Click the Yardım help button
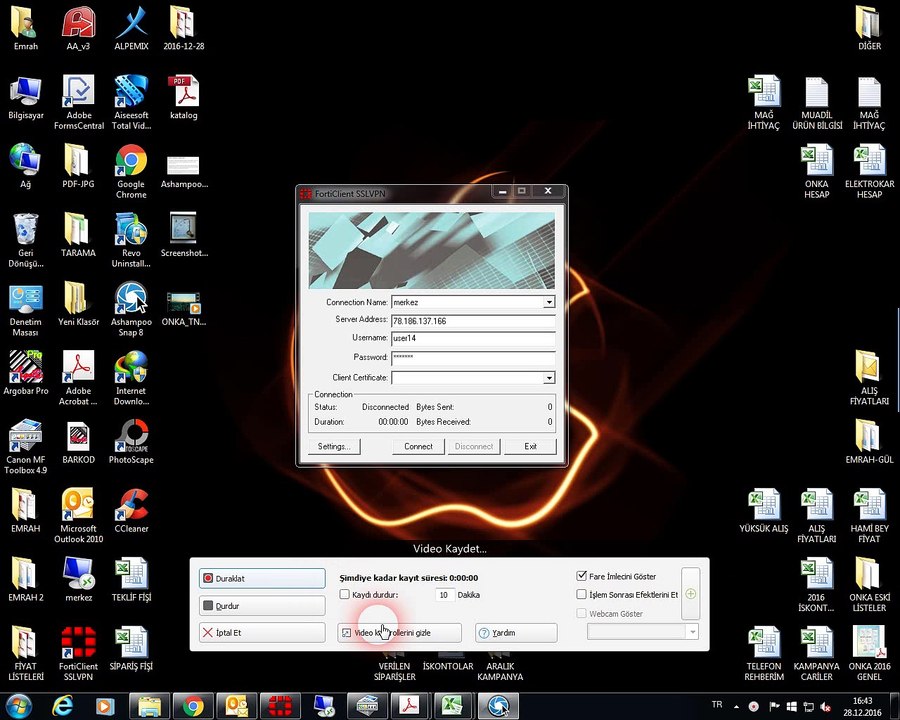Screen dimensions: 900x720 pos(516,633)
